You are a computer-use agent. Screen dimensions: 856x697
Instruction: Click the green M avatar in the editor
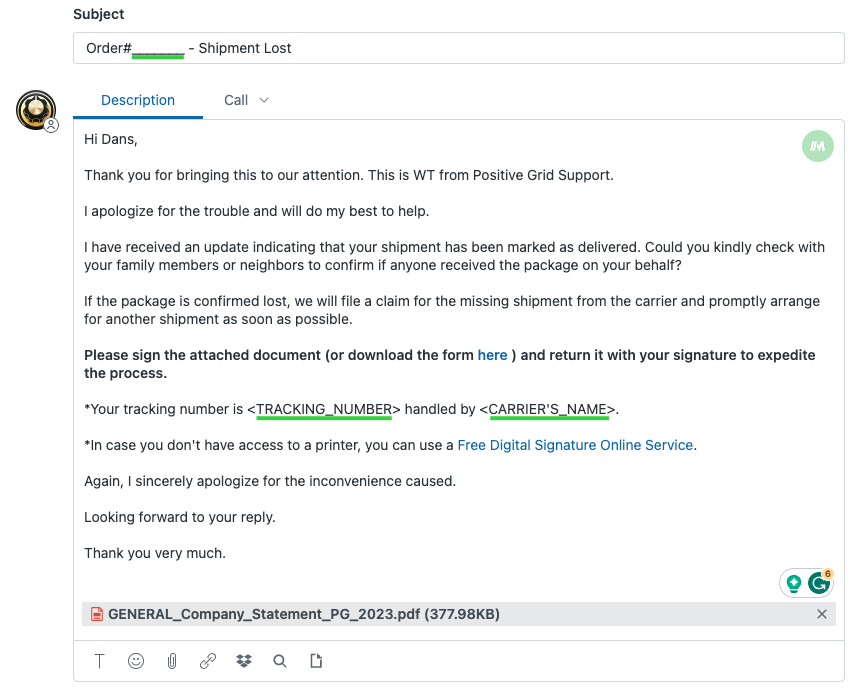tap(817, 146)
